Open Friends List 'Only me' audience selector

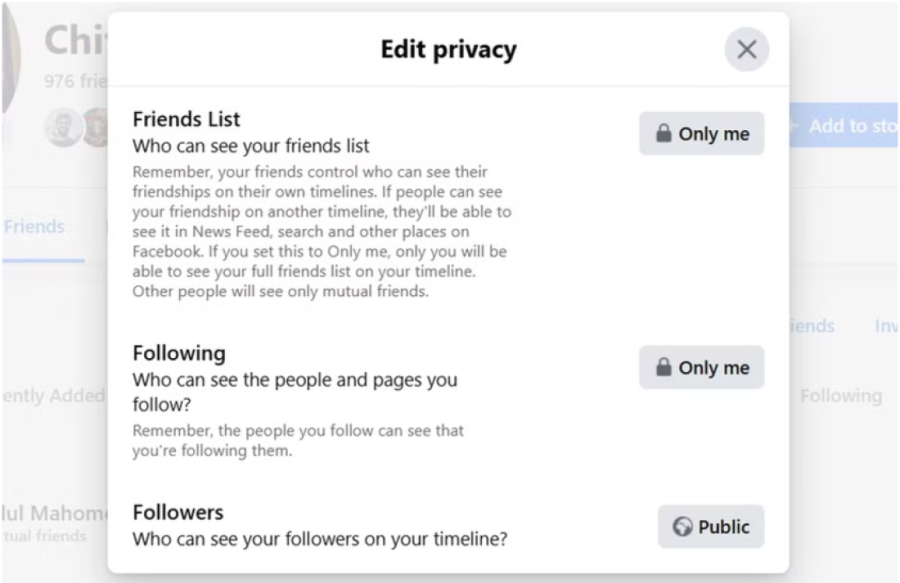[x=701, y=134]
